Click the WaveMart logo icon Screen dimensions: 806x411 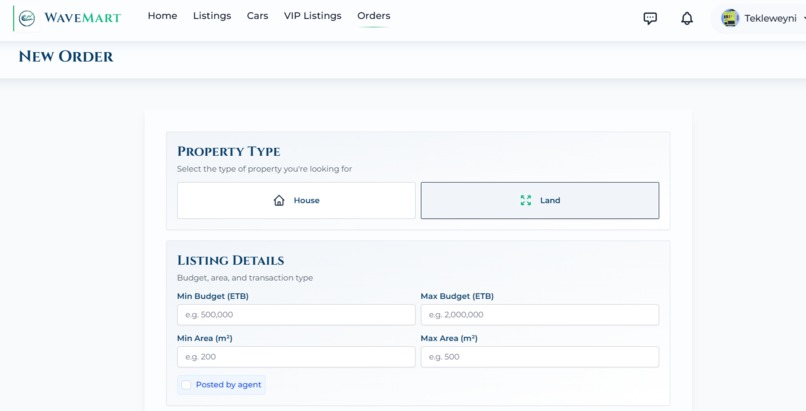click(x=27, y=18)
